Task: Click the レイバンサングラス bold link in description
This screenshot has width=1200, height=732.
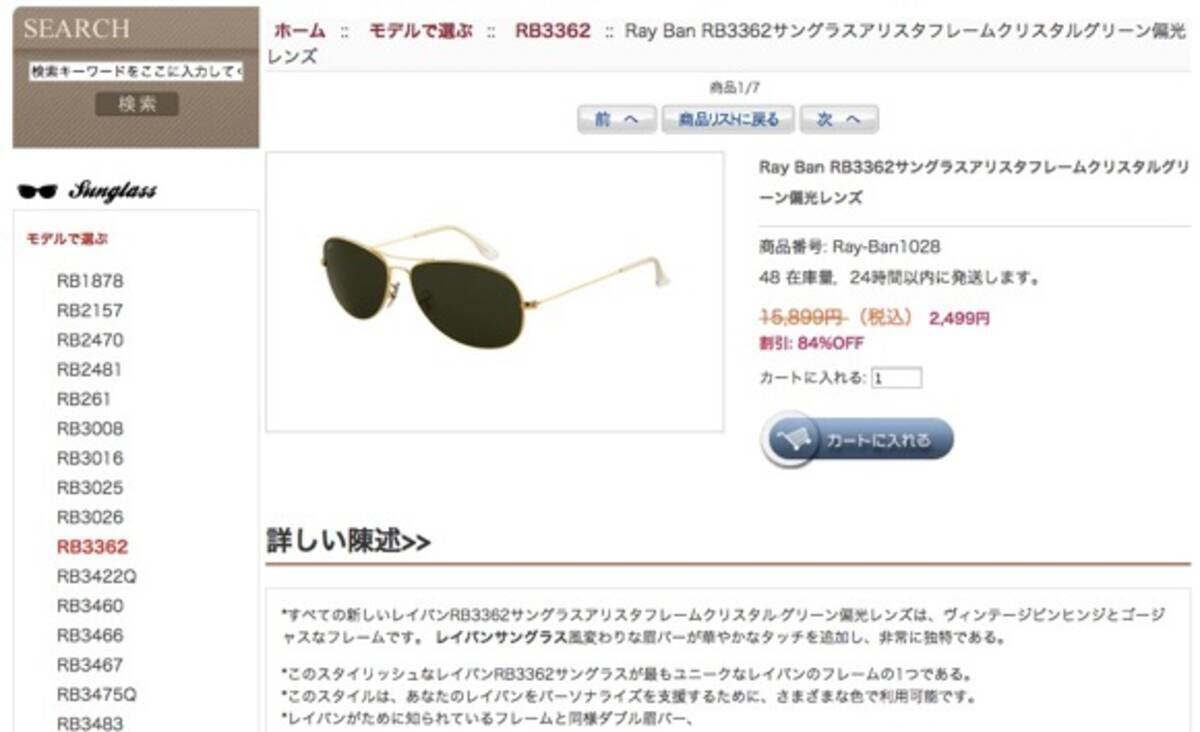Action: pyautogui.click(x=501, y=637)
